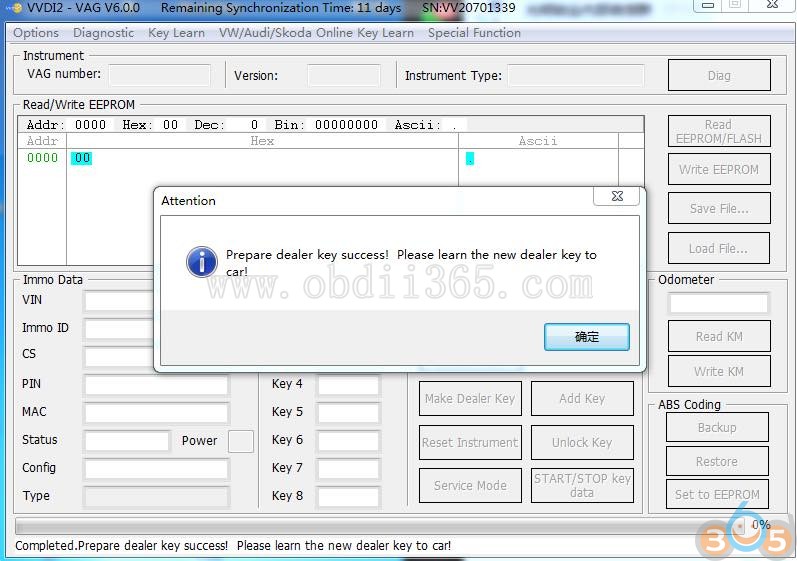The height and width of the screenshot is (561, 797).
Task: Click the Config input field
Action: pyautogui.click(x=157, y=469)
